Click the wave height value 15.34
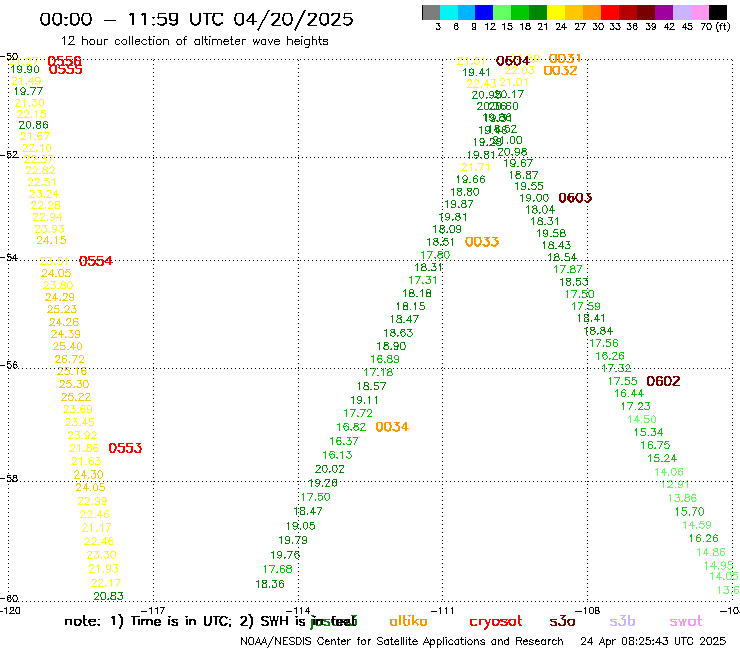 tap(648, 432)
